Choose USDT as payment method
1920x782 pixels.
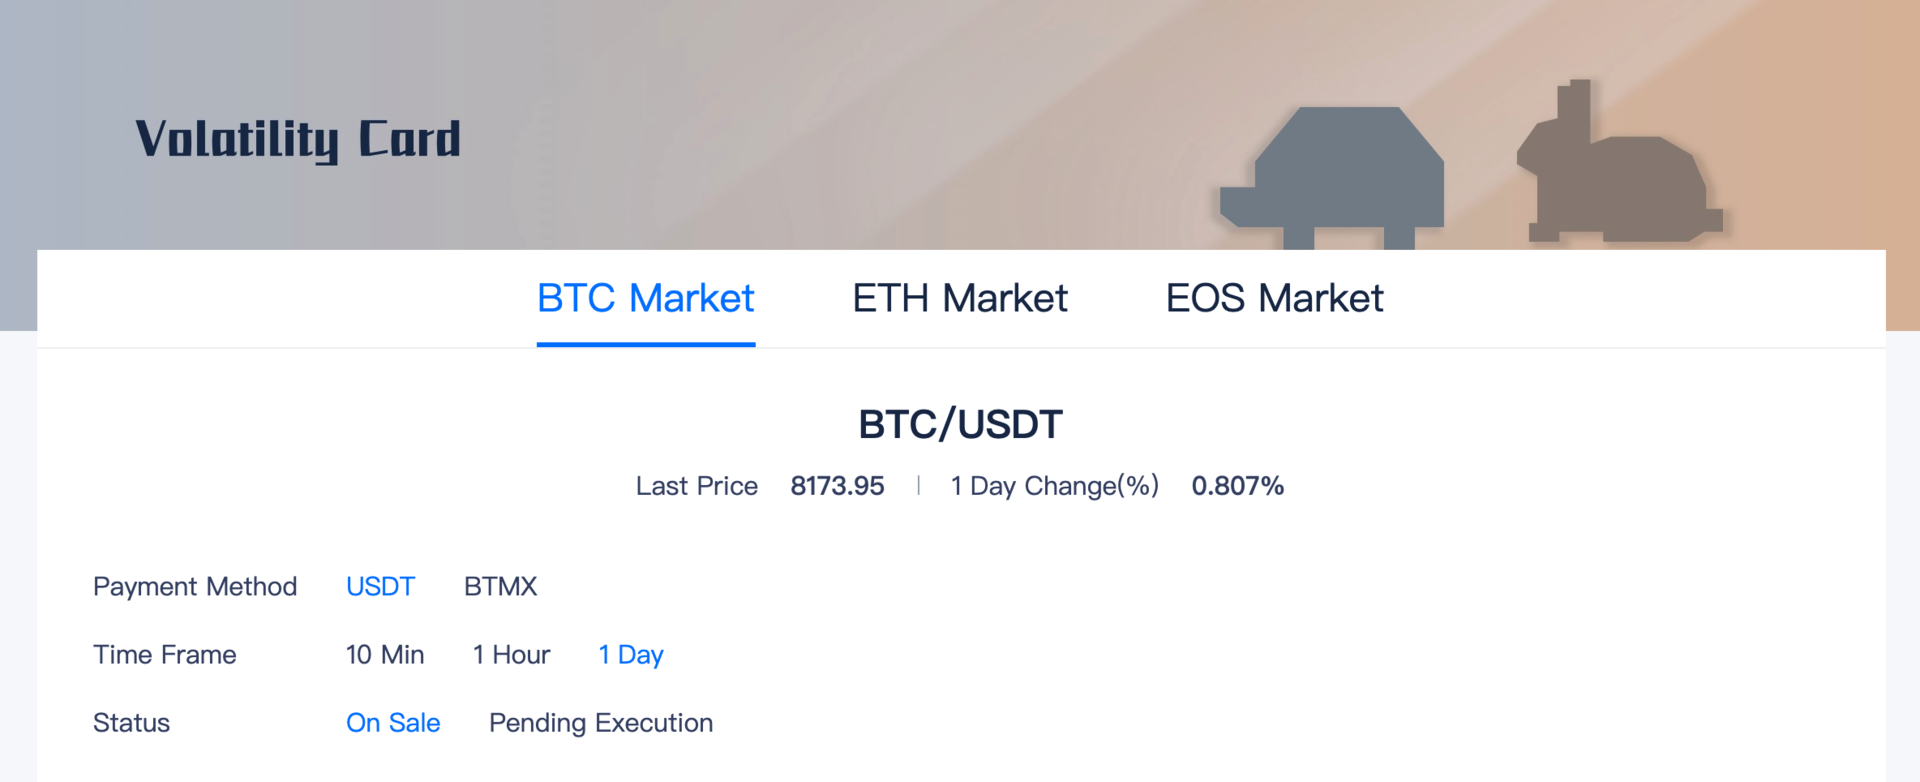click(x=380, y=586)
